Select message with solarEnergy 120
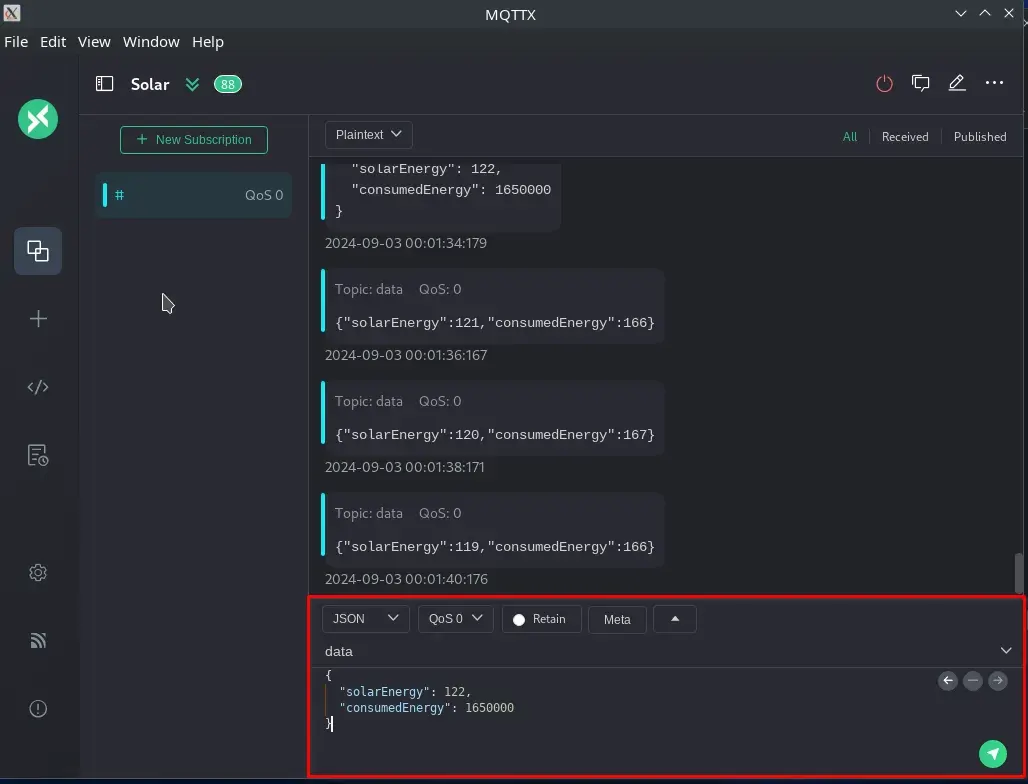Image resolution: width=1028 pixels, height=784 pixels. pos(493,418)
